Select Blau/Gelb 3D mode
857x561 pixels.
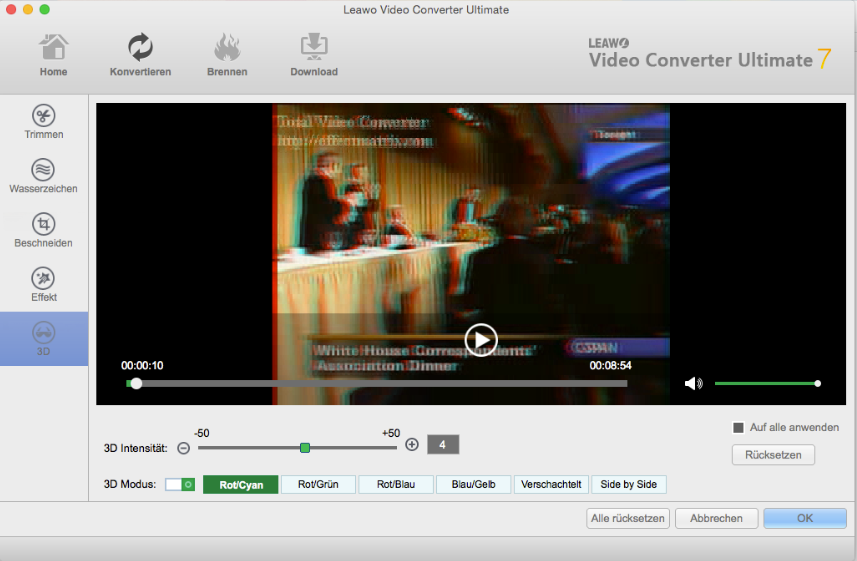(x=473, y=484)
